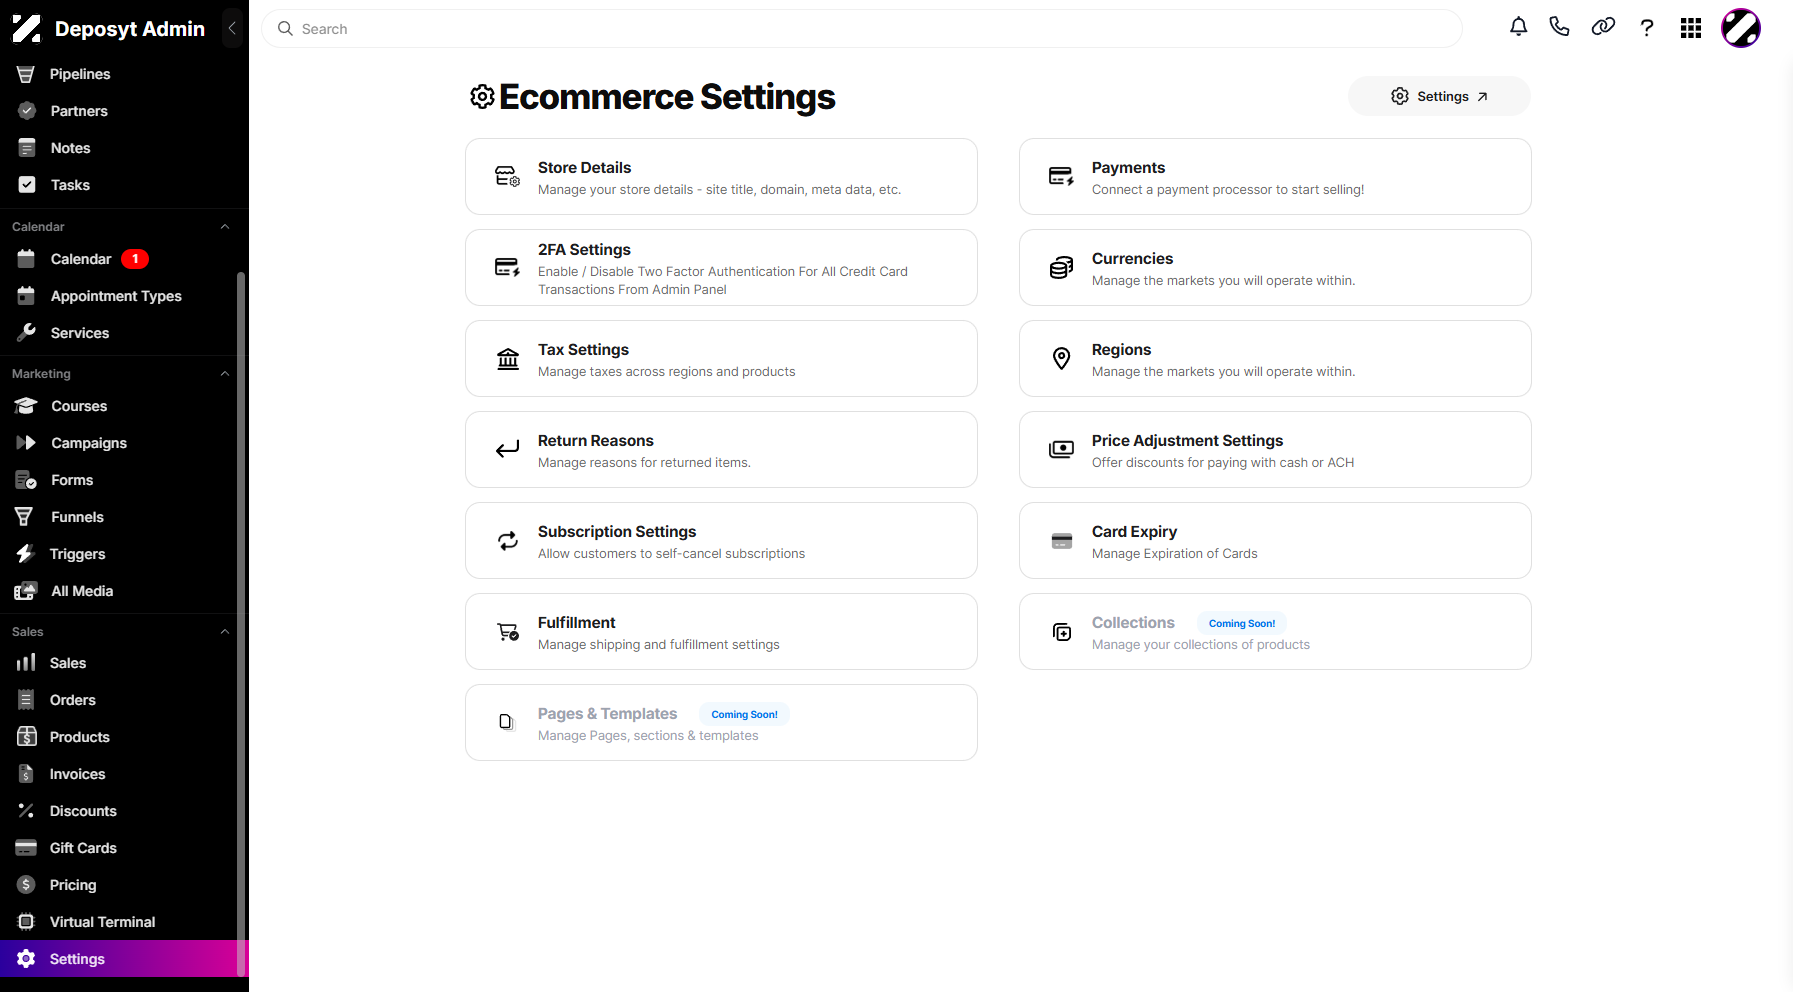Open the Subscription Settings card
The image size is (1793, 992).
pos(721,541)
